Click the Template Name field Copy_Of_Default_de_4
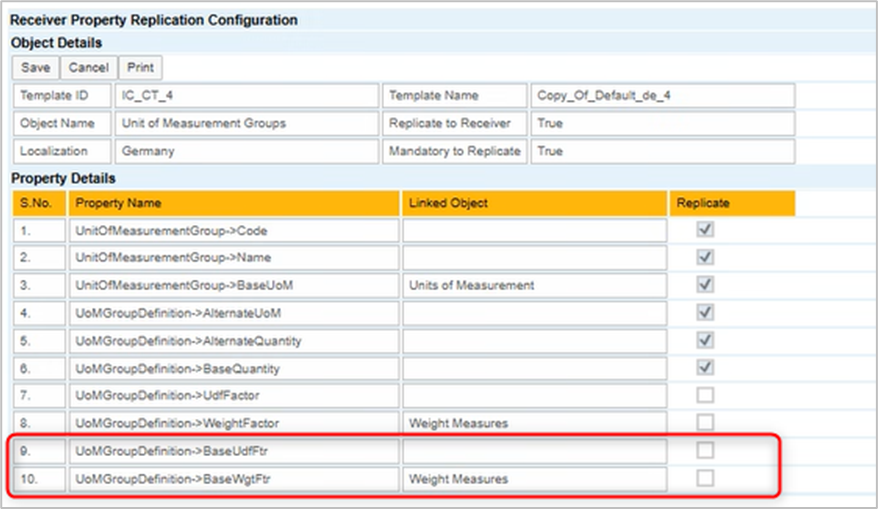 662,96
